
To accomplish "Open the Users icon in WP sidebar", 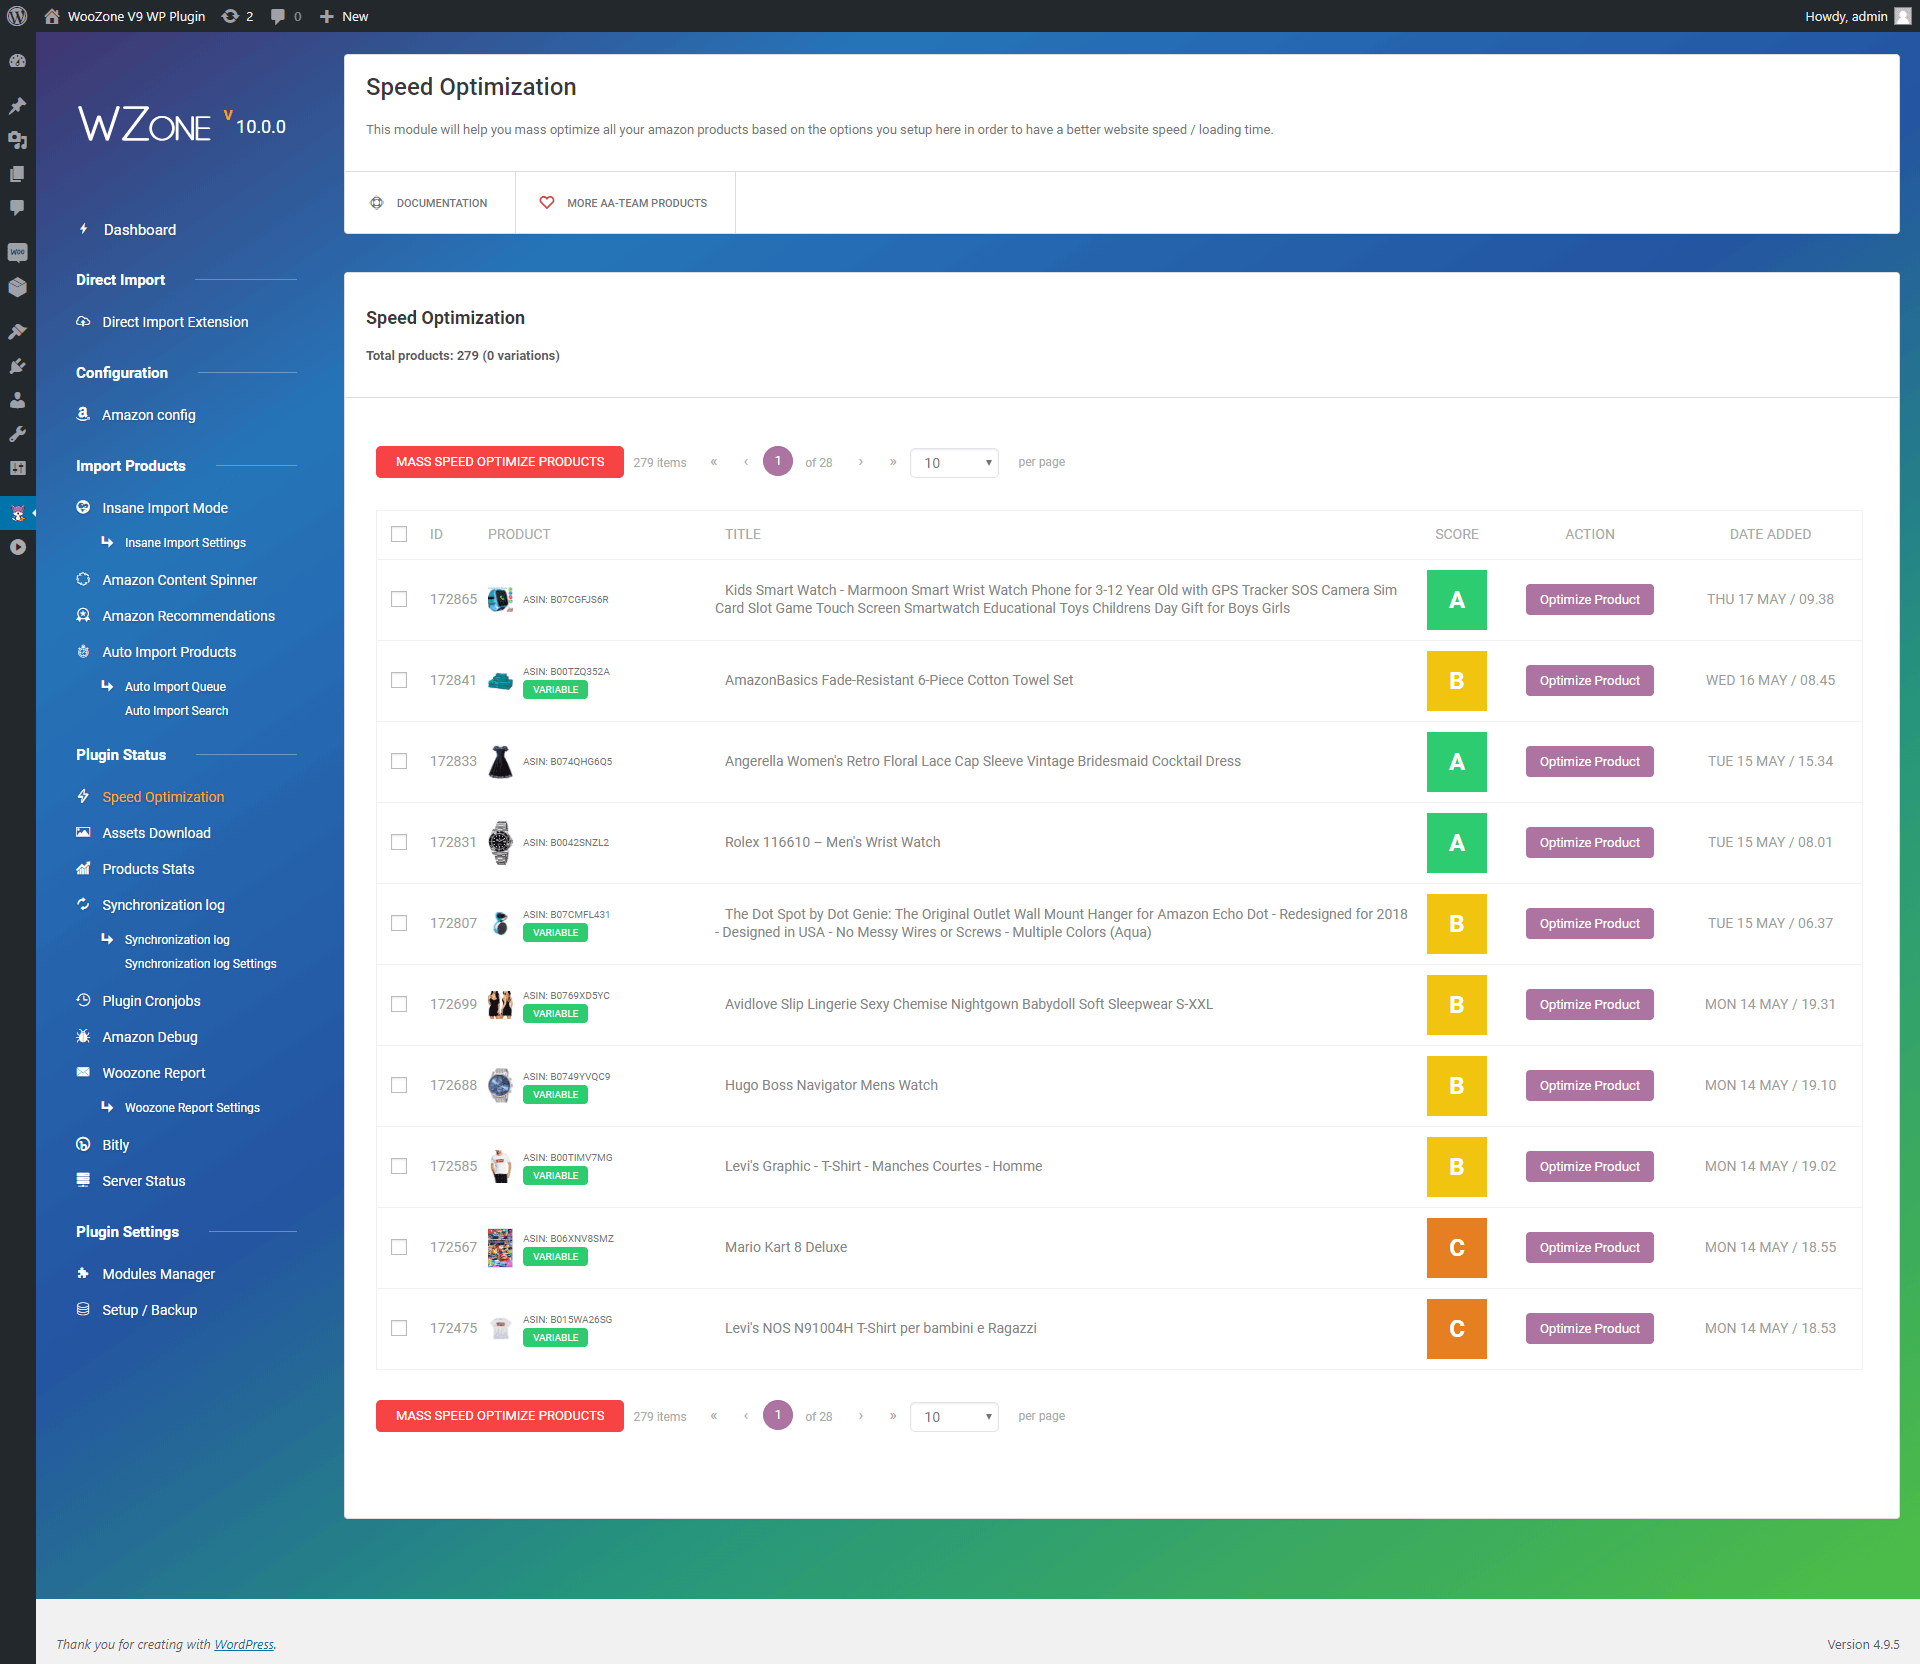I will 17,400.
